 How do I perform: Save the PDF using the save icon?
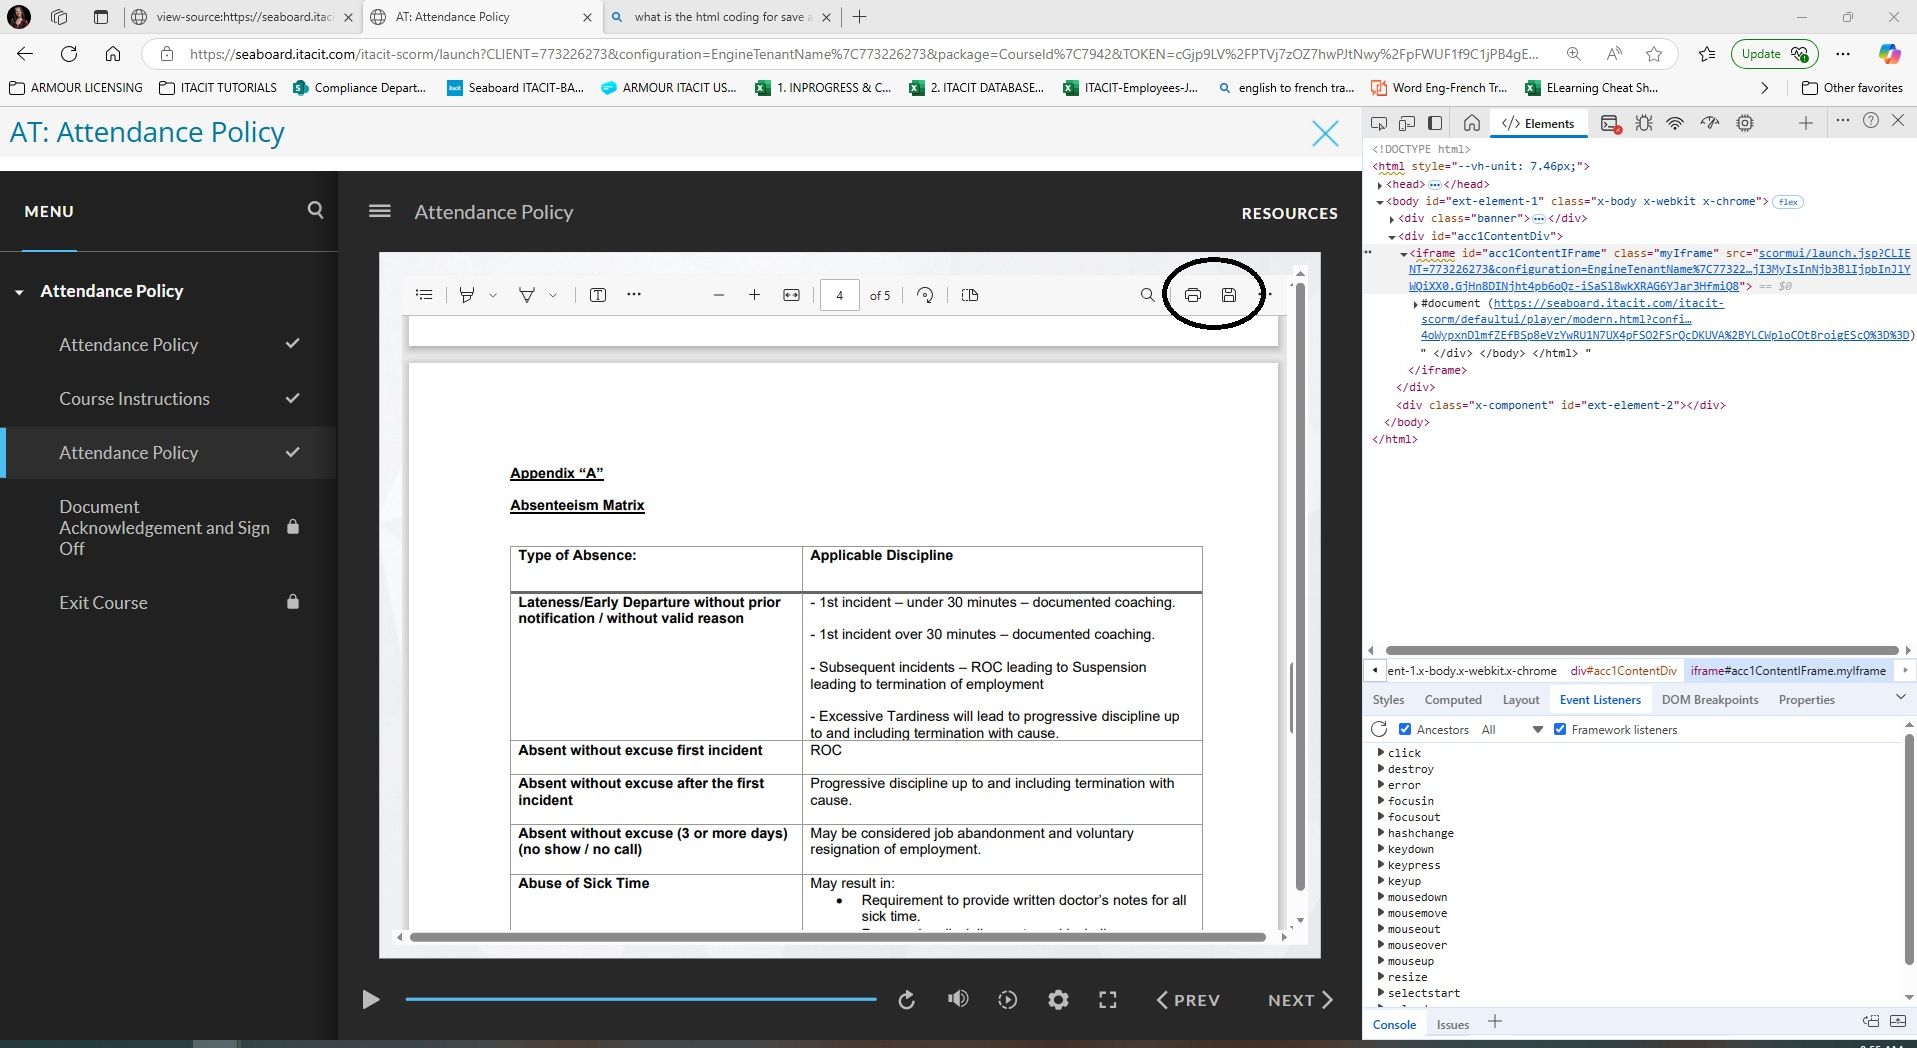(x=1229, y=295)
